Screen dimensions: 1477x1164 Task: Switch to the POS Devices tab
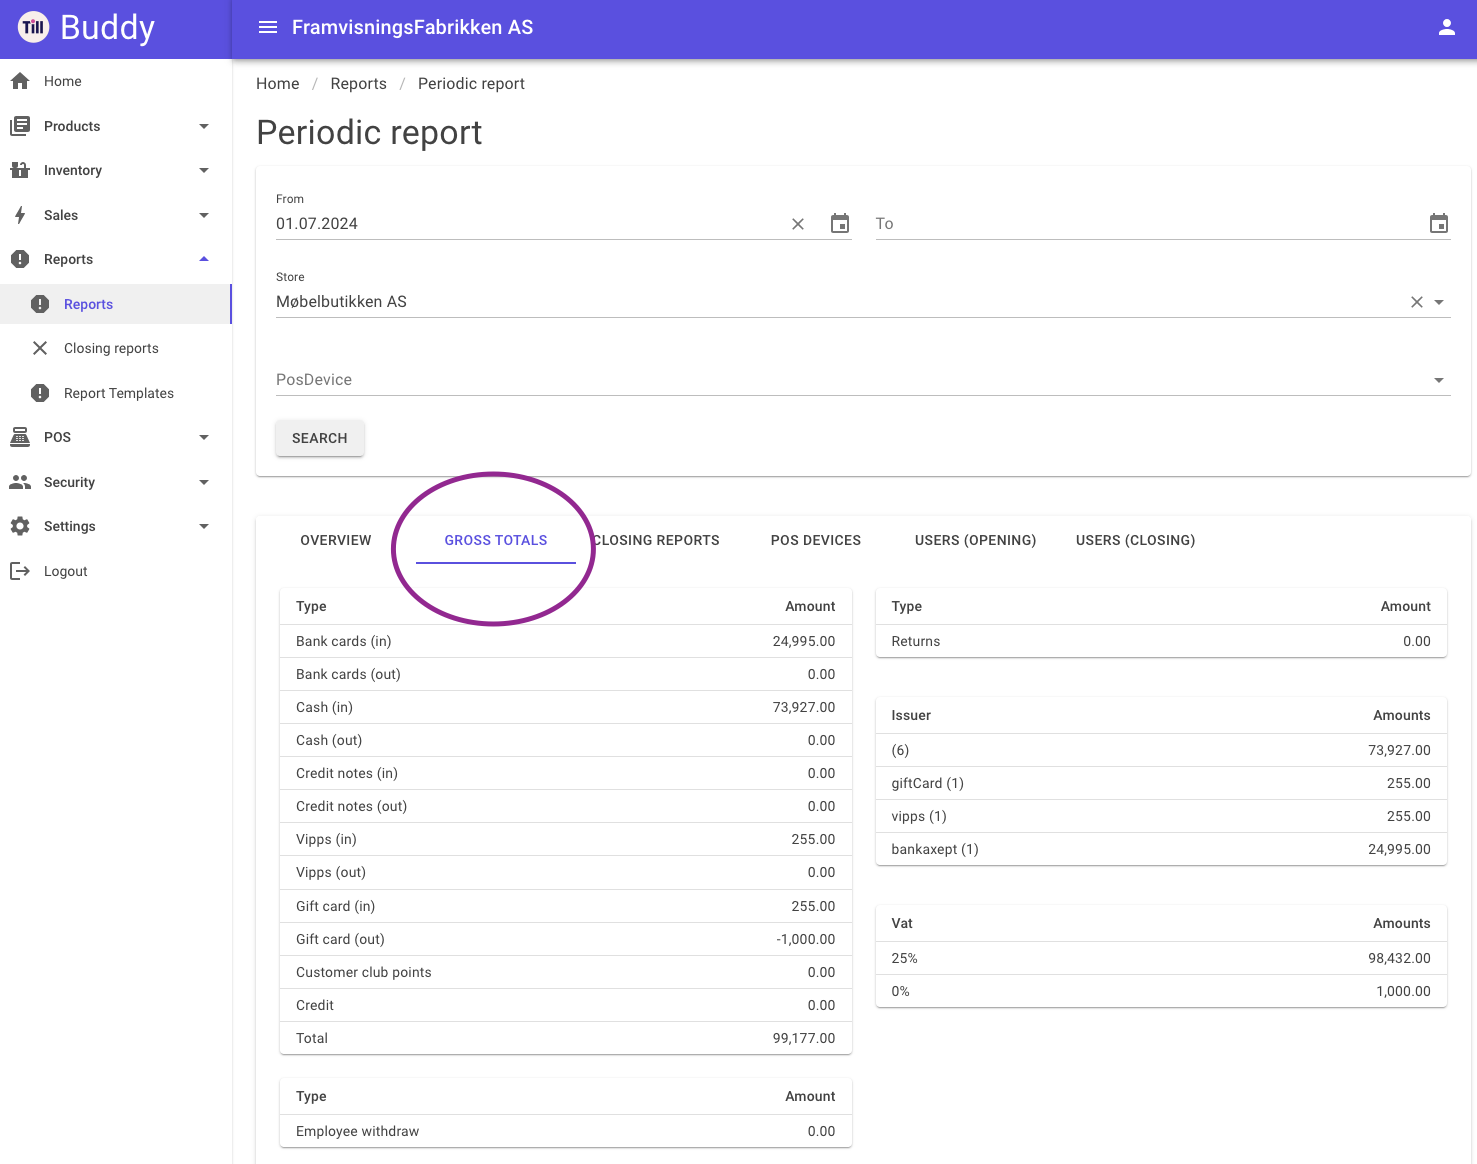tap(816, 540)
